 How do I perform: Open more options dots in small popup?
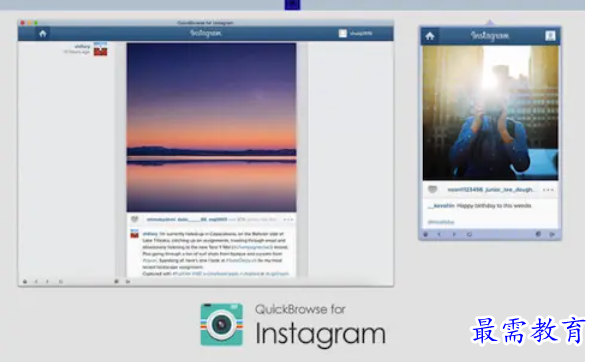click(x=548, y=190)
